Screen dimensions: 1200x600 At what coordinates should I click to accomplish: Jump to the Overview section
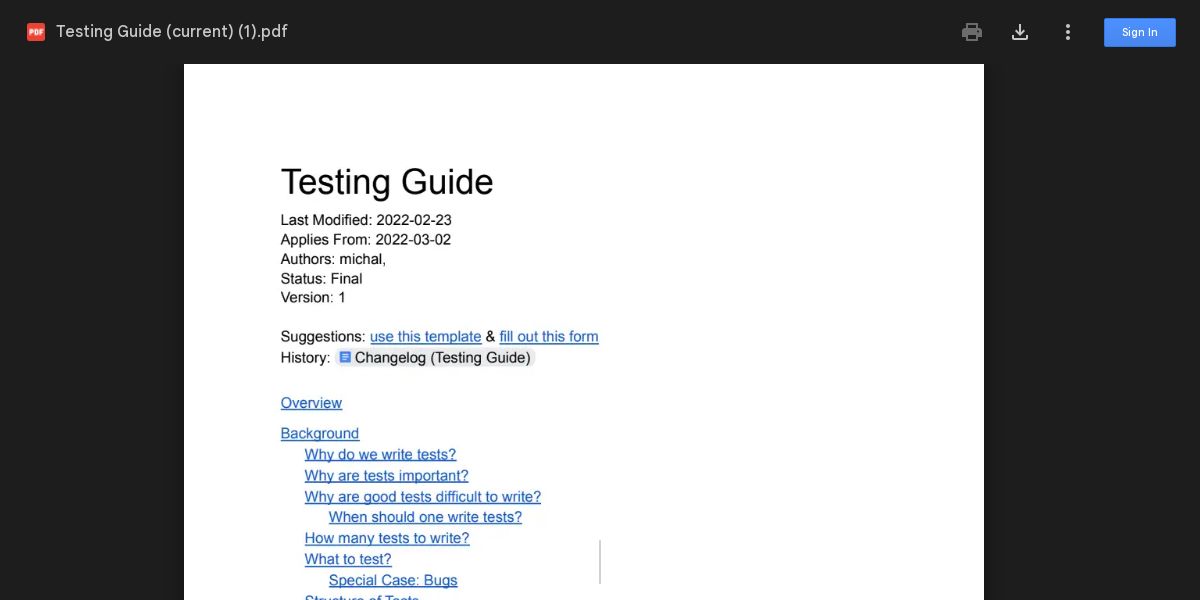[x=311, y=403]
